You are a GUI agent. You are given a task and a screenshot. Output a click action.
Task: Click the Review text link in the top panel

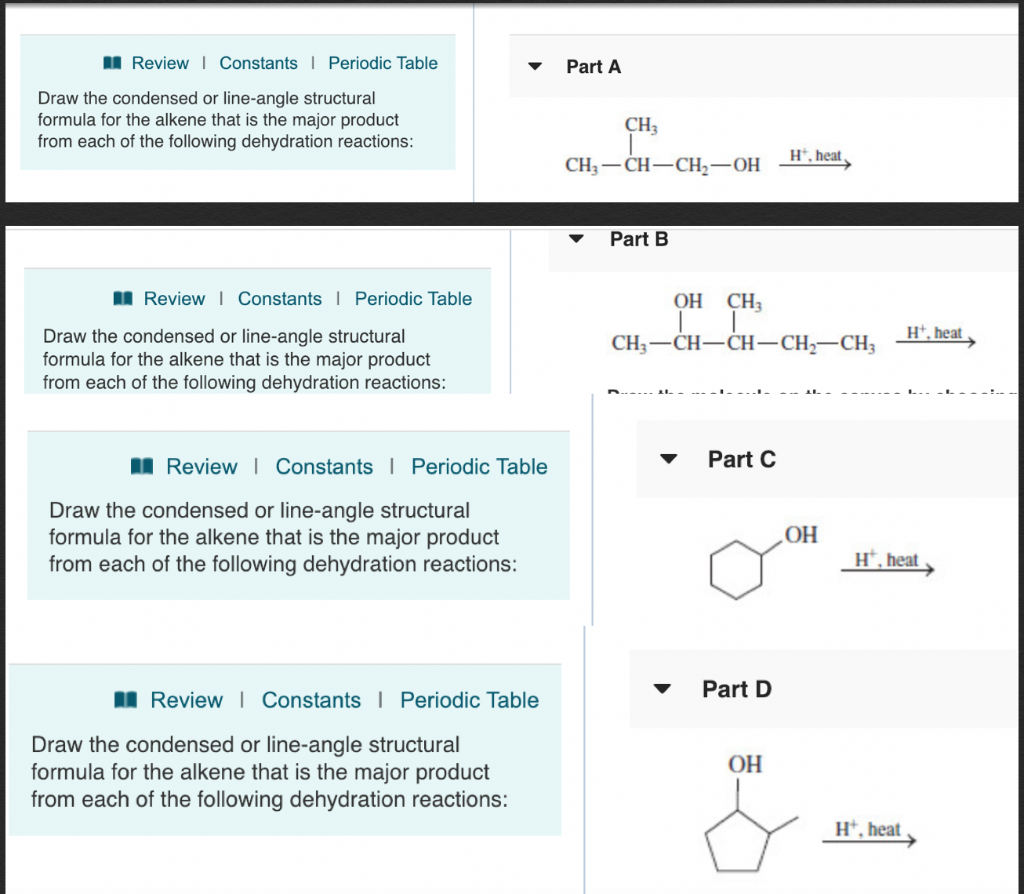[159, 63]
